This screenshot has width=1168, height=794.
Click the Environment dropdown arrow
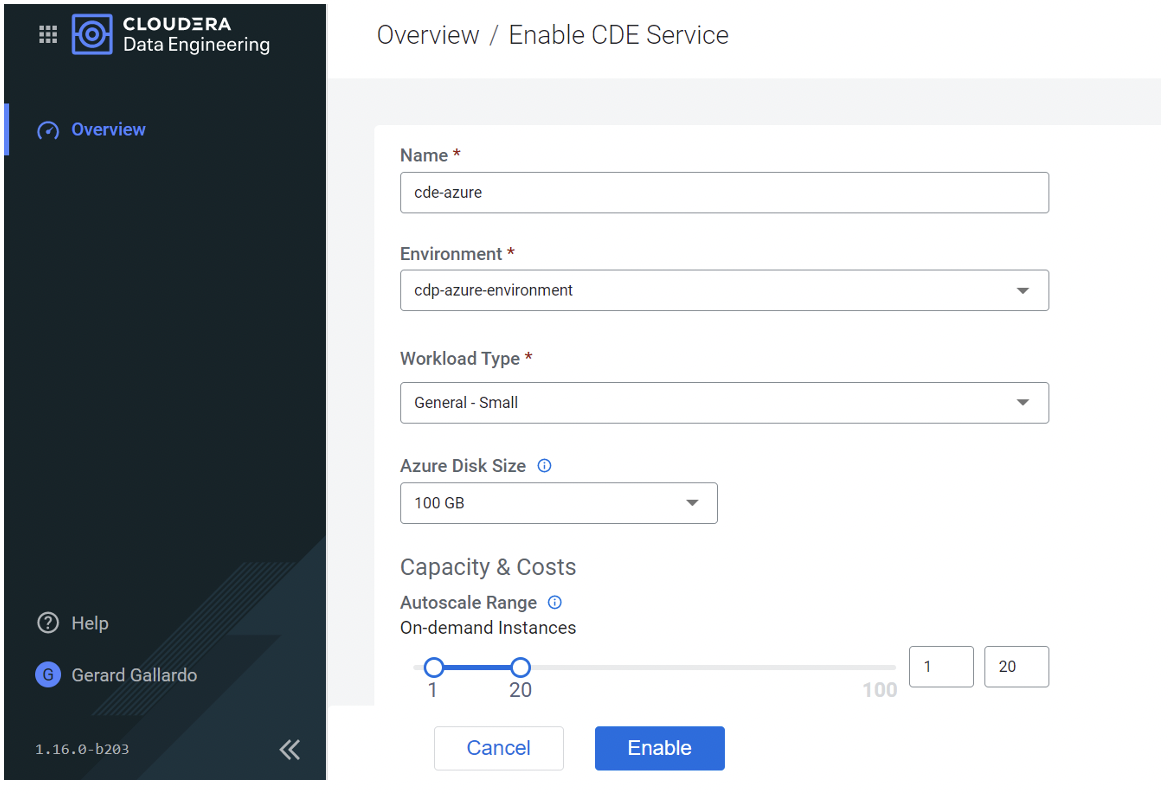1023,290
